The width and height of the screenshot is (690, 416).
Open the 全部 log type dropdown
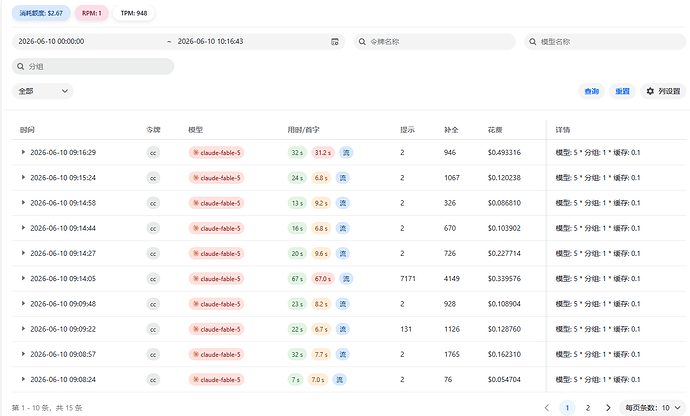pos(43,91)
